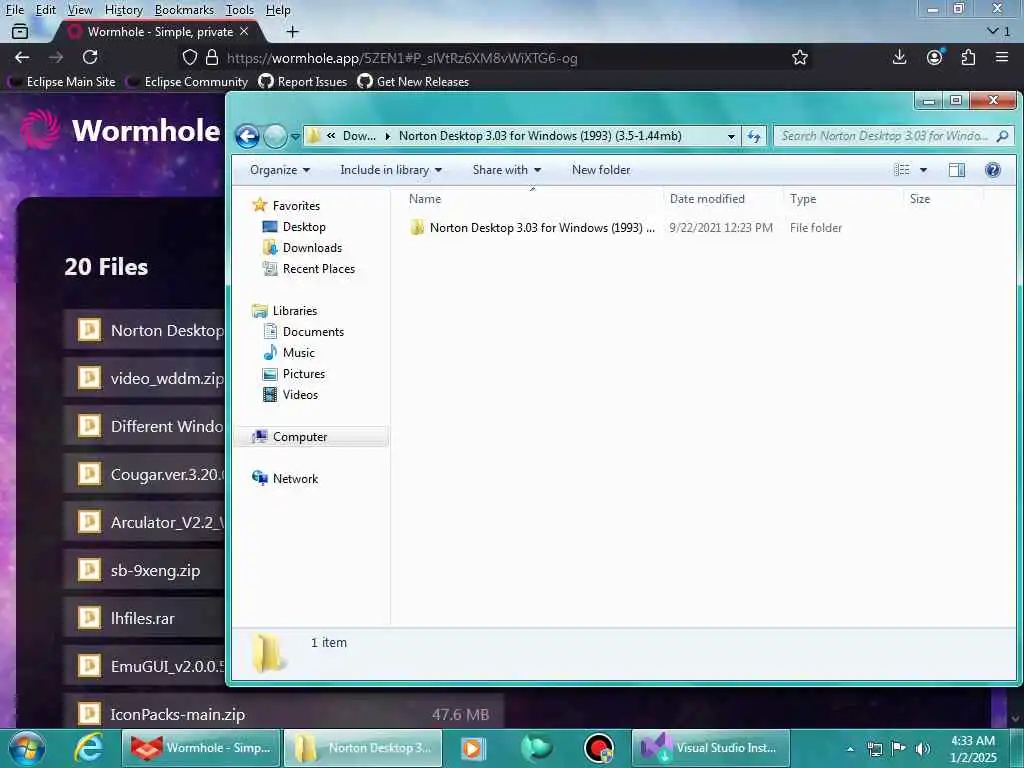Image resolution: width=1024 pixels, height=768 pixels.
Task: Open Tools menu in Firefox
Action: [240, 10]
